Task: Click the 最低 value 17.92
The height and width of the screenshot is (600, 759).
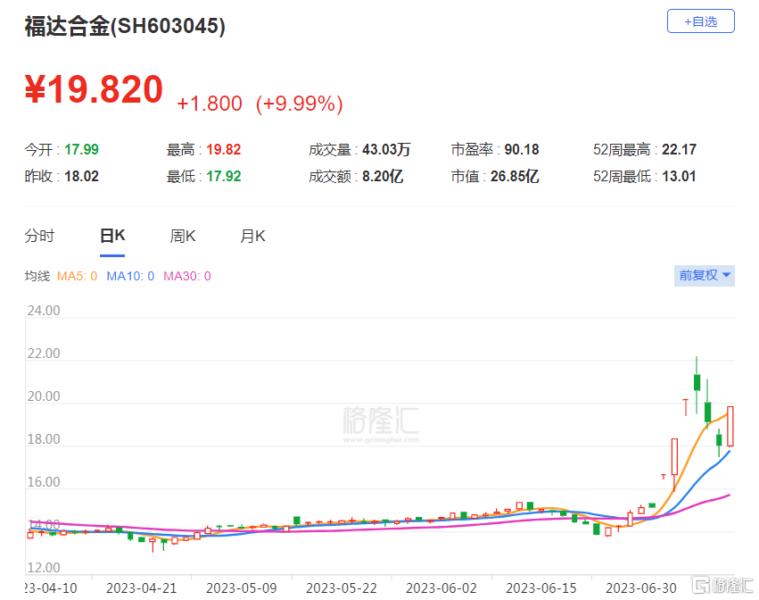Action: pyautogui.click(x=224, y=176)
